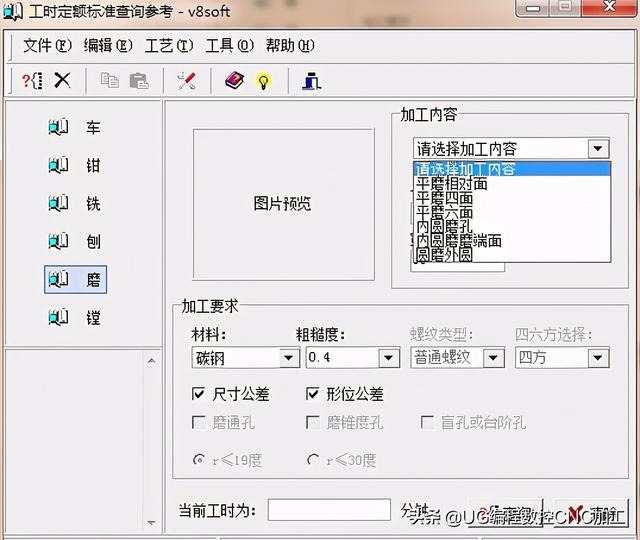Click the 清除 clear button
Viewport: 640px width, 540px height.
pos(590,513)
